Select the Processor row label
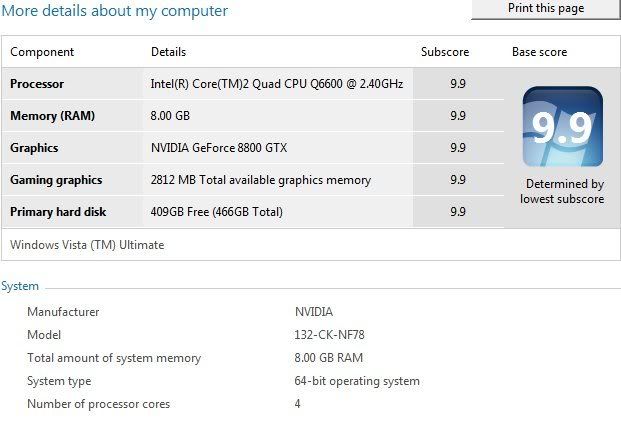Image resolution: width=621 pixels, height=421 pixels. pos(37,84)
